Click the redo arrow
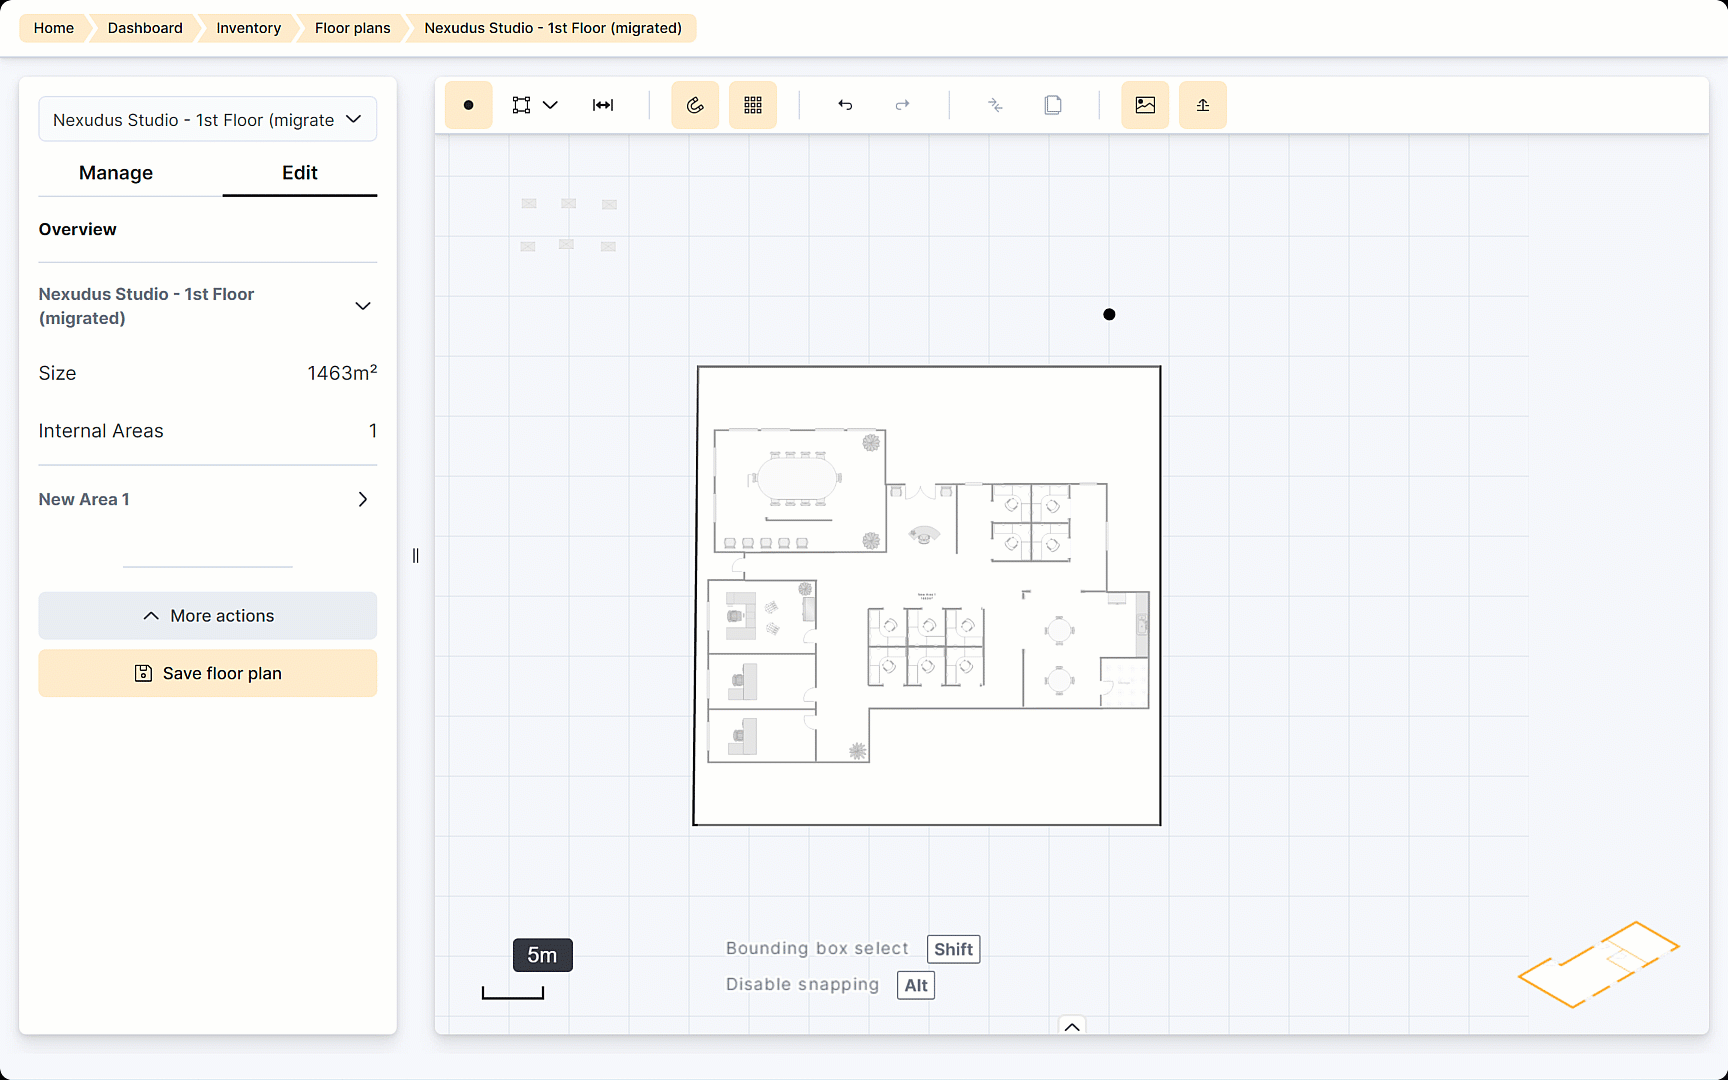Screen dimensions: 1728x1080 pyautogui.click(x=903, y=105)
